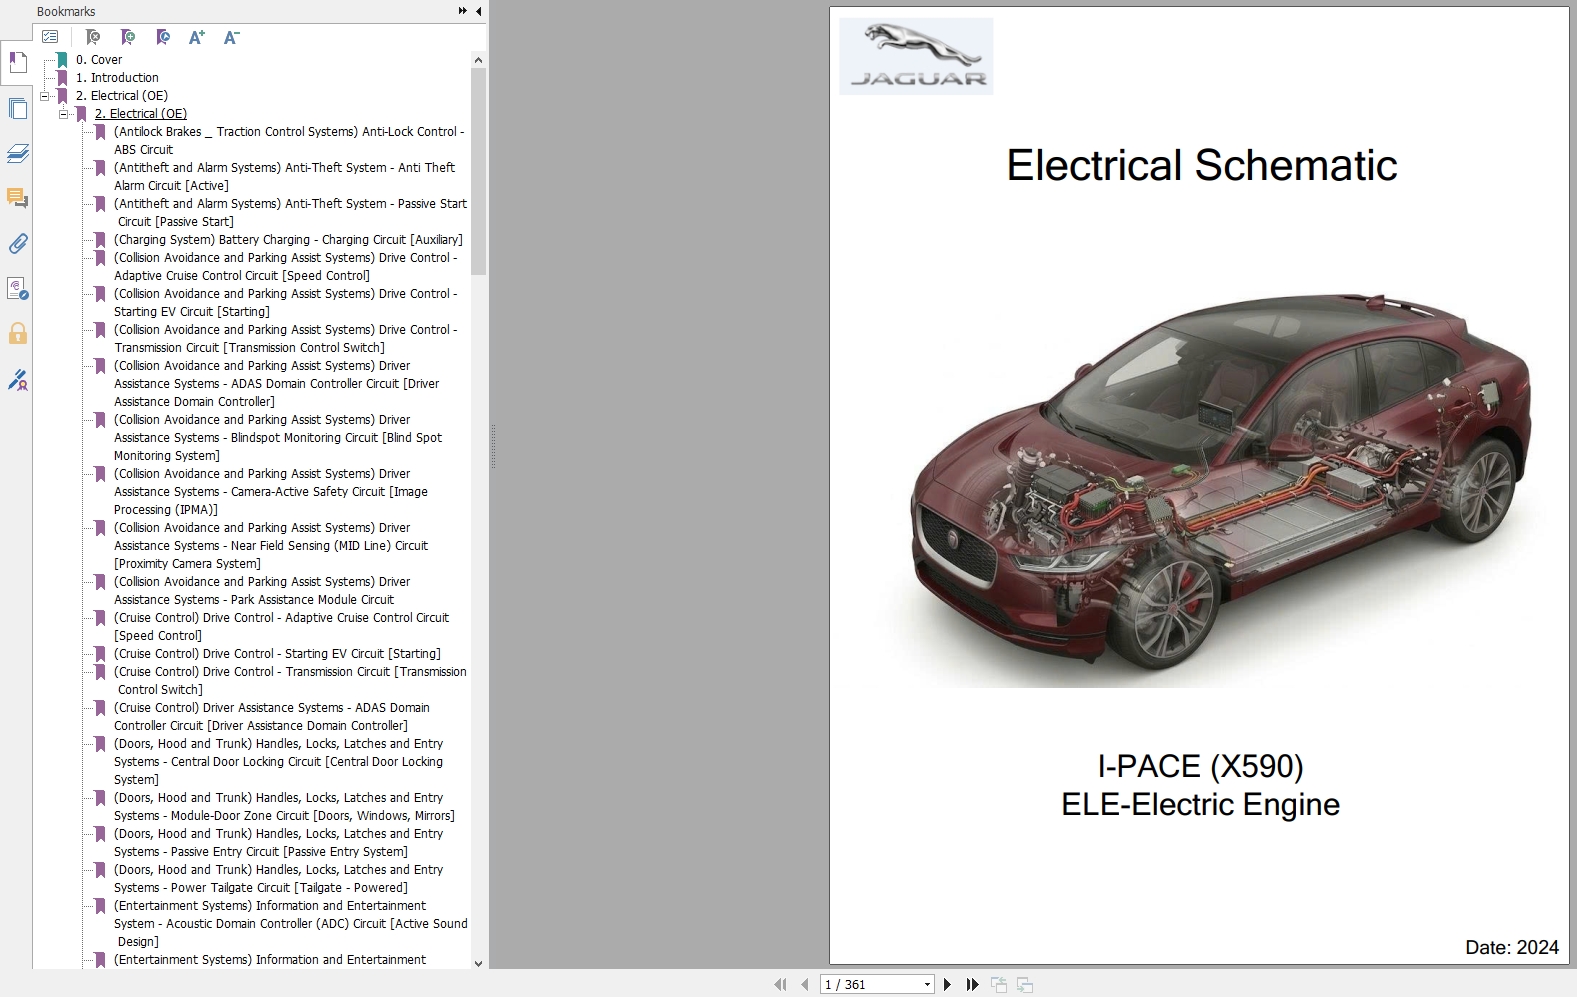Image resolution: width=1577 pixels, height=997 pixels.
Task: Click the bookmarks scrollbar down arrow
Action: point(478,963)
